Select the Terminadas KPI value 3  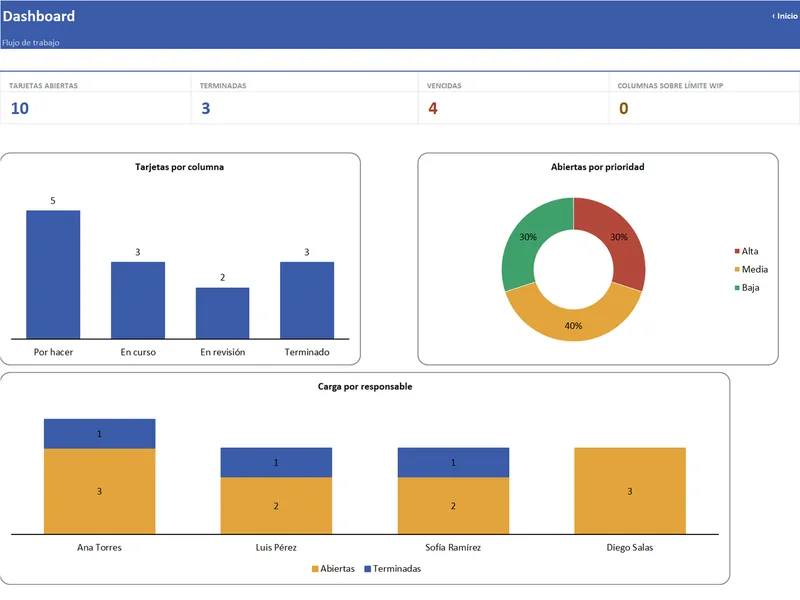click(206, 108)
